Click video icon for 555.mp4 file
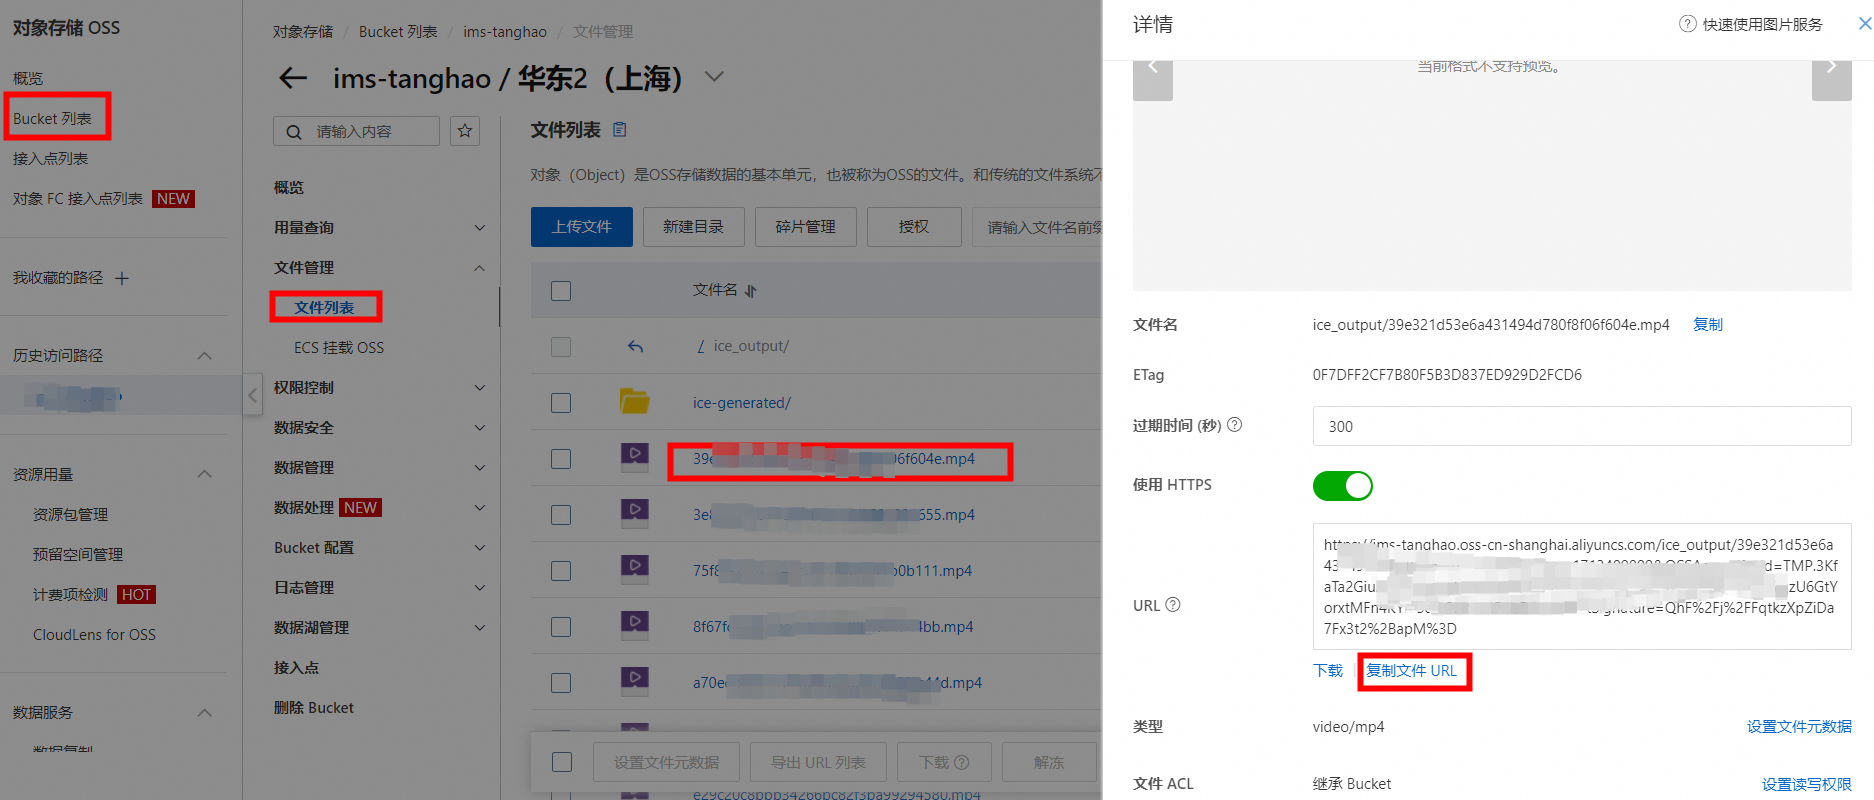Screen dimensions: 1874x800 [635, 513]
